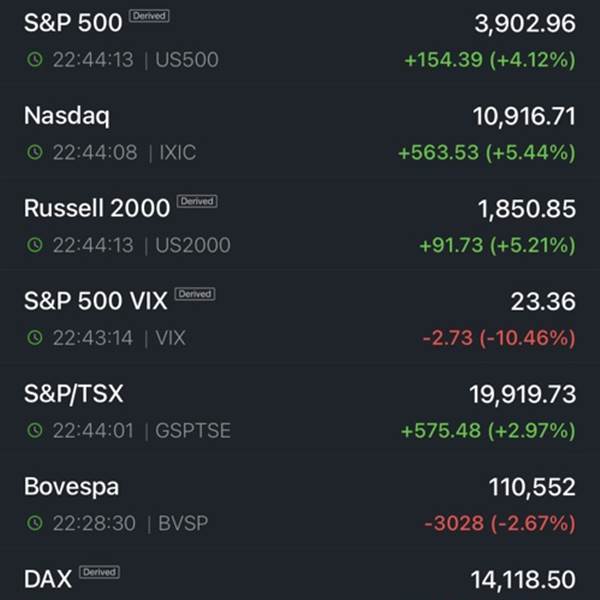
Task: Open the S&P/TSX index entry
Action: 300,411
